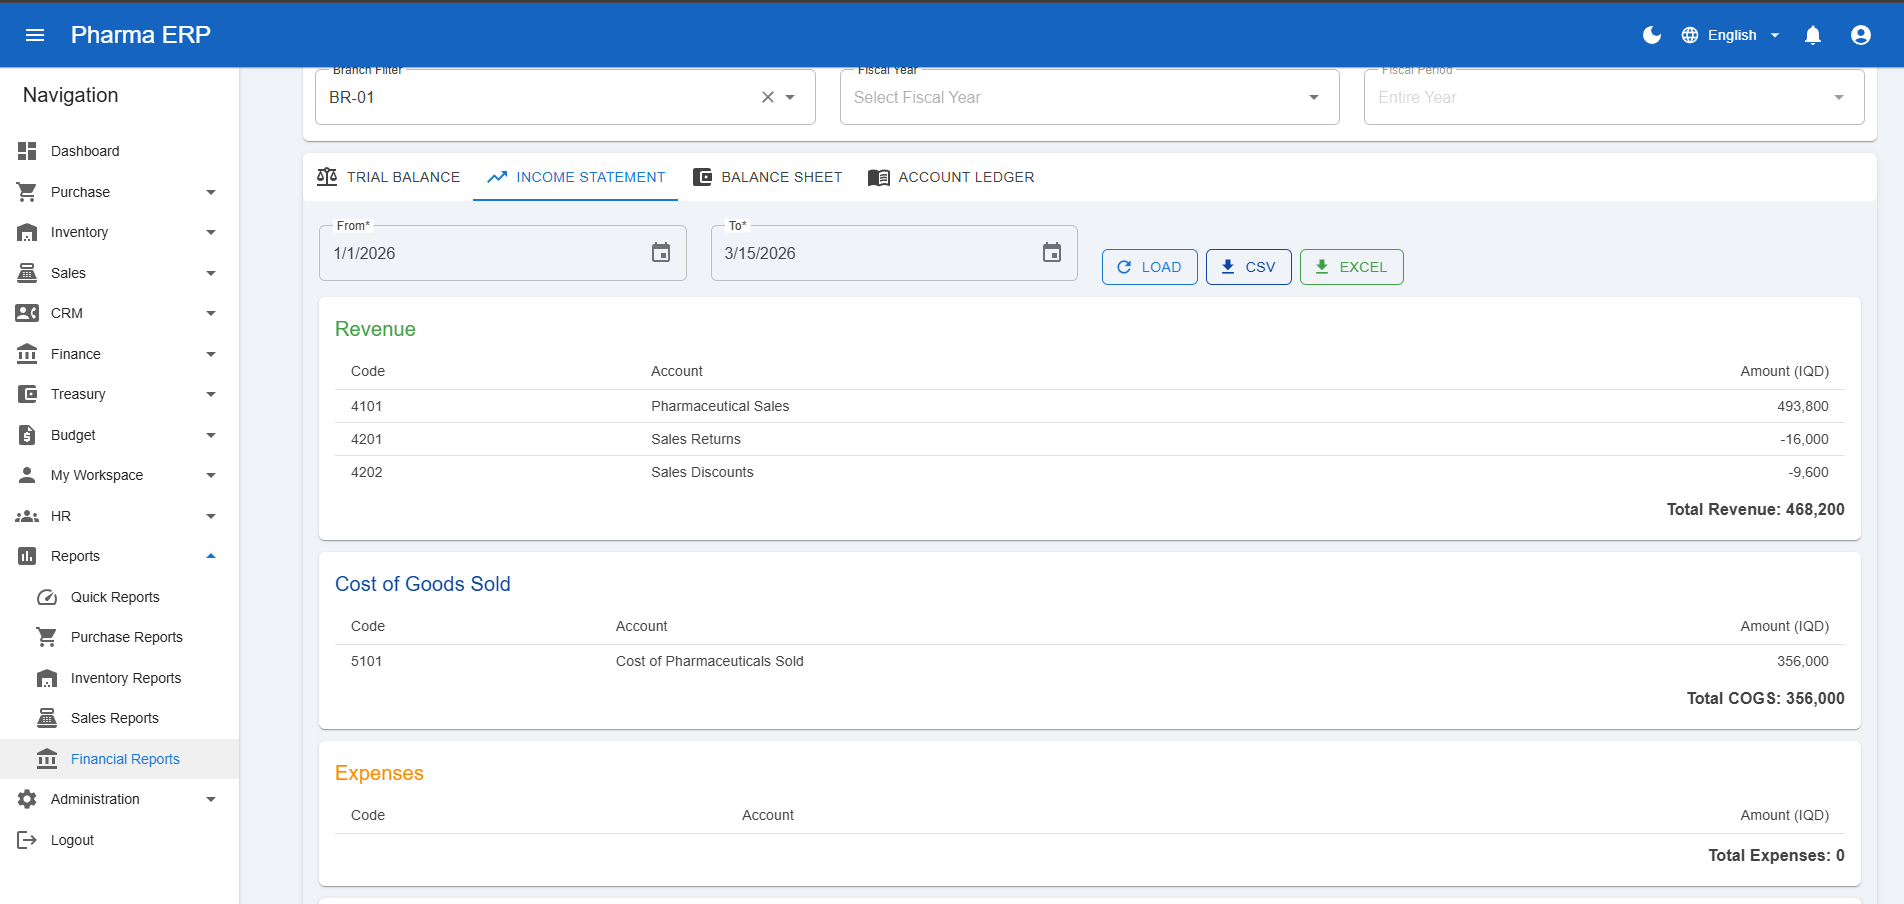Open the To date calendar picker

click(1051, 253)
